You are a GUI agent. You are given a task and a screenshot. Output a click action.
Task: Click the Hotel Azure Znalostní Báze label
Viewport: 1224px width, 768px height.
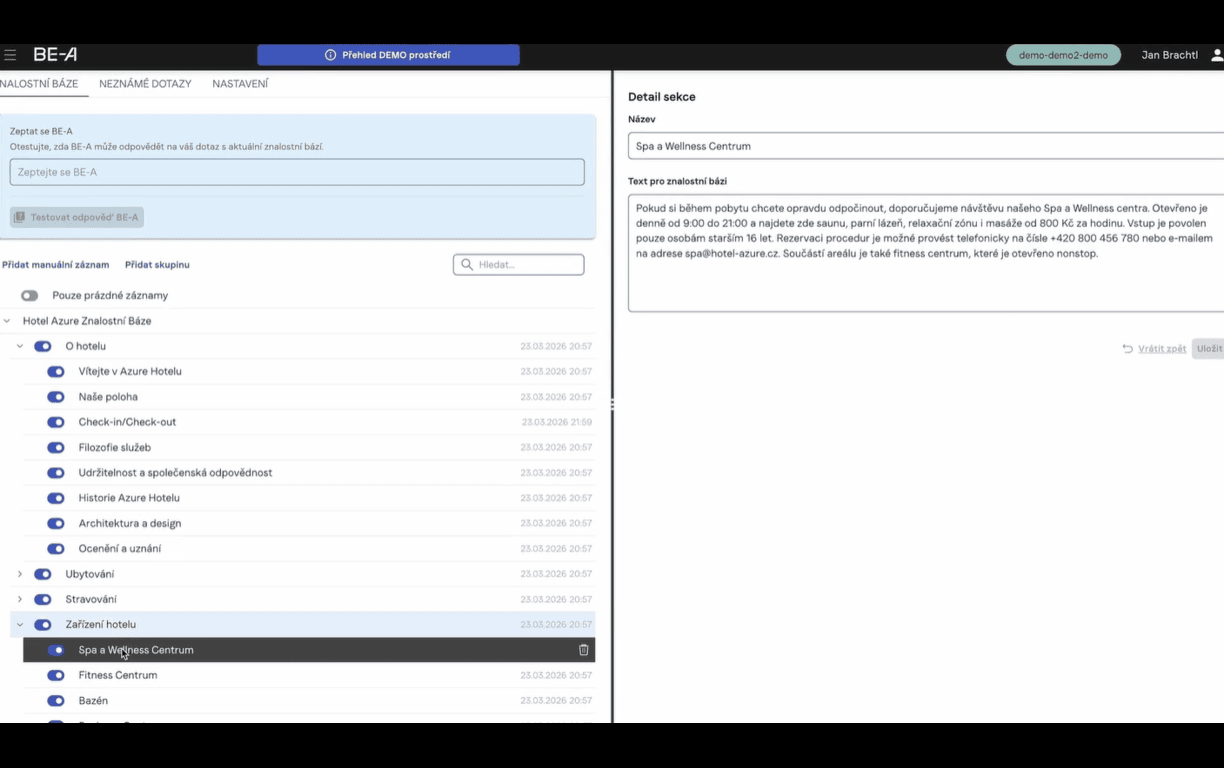click(87, 321)
